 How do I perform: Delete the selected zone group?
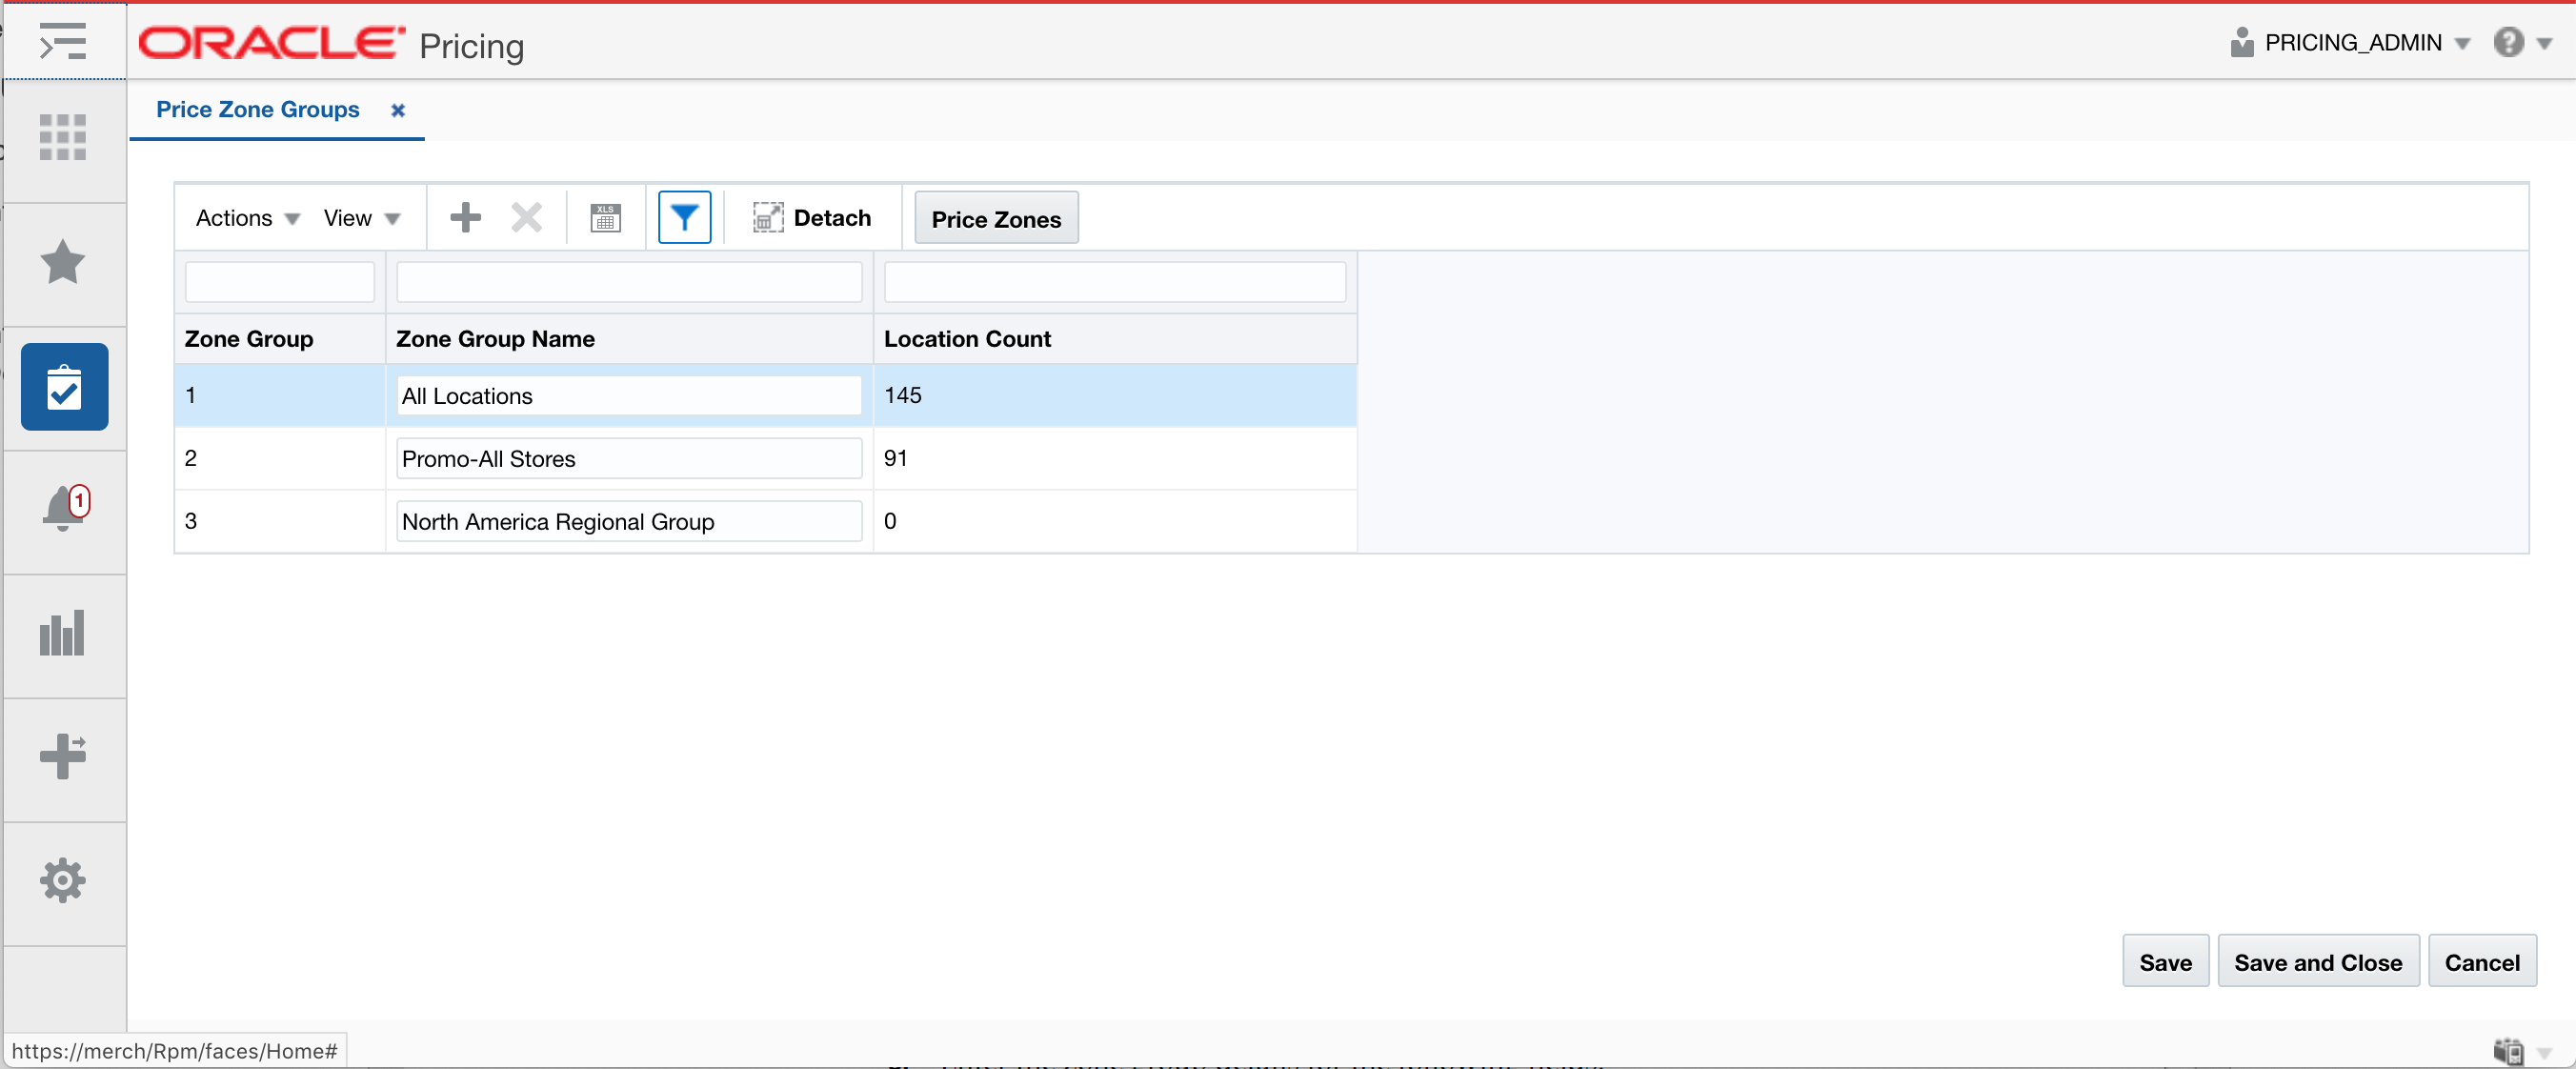coord(526,217)
